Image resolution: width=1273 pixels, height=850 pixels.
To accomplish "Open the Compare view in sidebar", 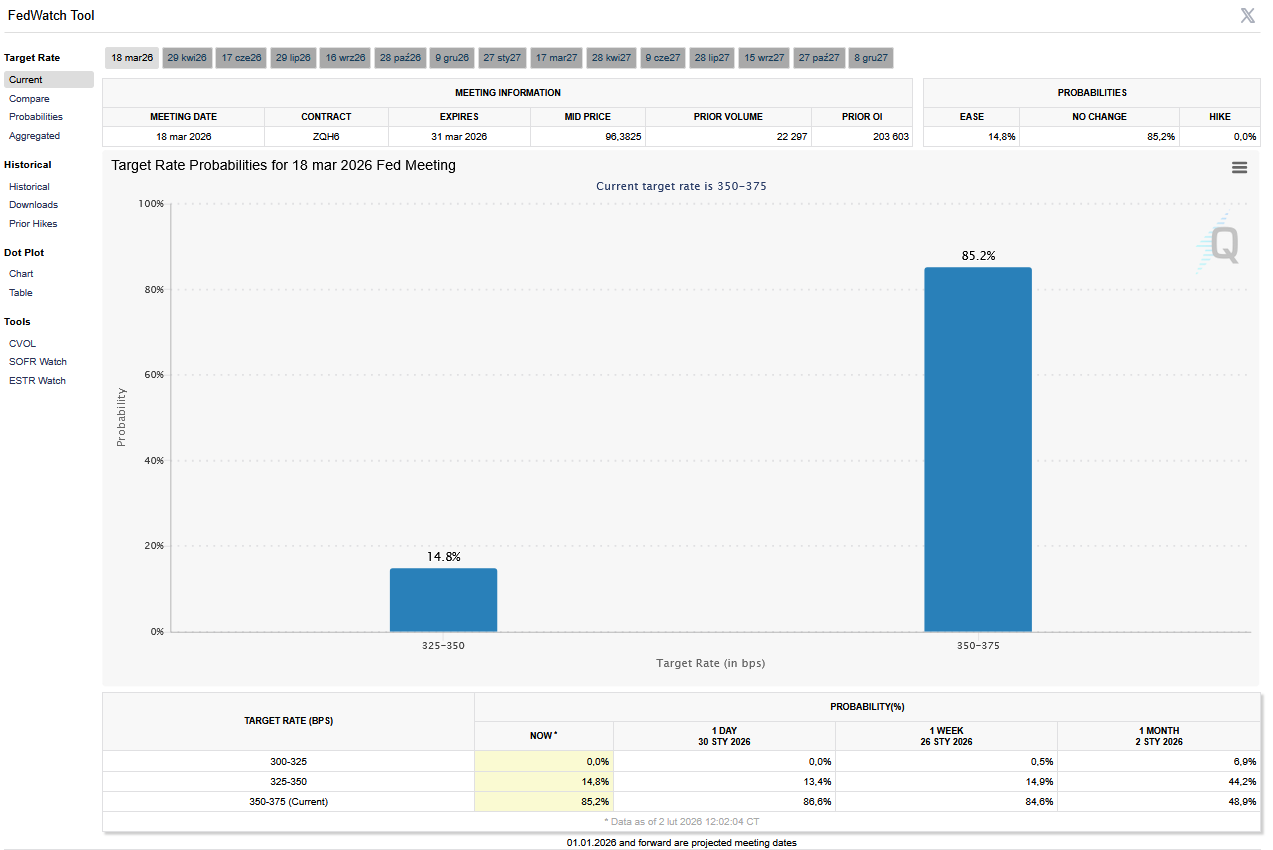I will 29,99.
